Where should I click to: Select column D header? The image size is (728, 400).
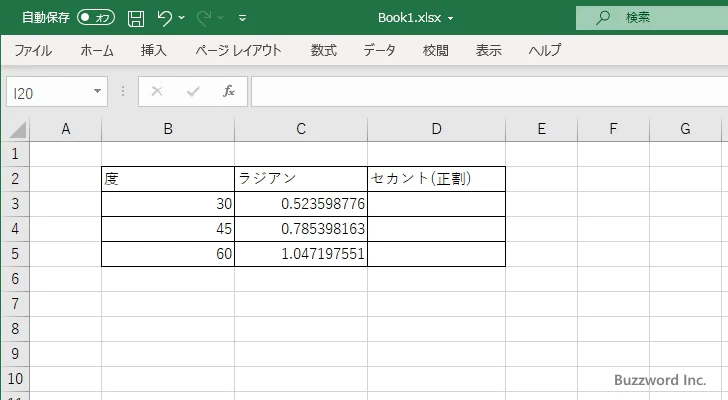pyautogui.click(x=436, y=129)
